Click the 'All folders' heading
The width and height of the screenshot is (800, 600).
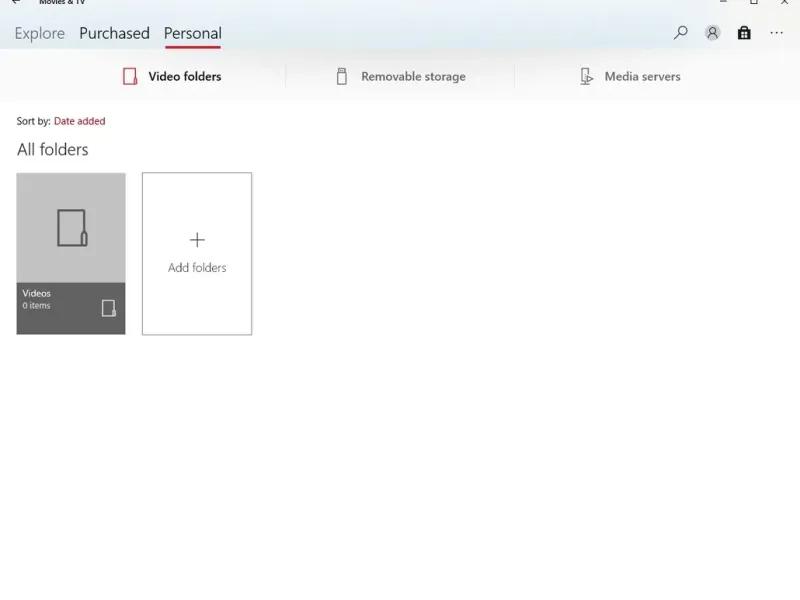53,149
